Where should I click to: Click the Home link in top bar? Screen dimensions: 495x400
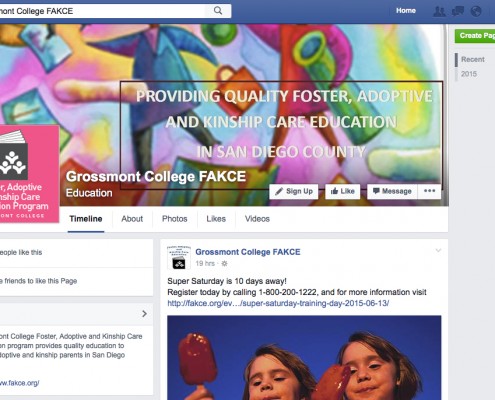click(406, 11)
